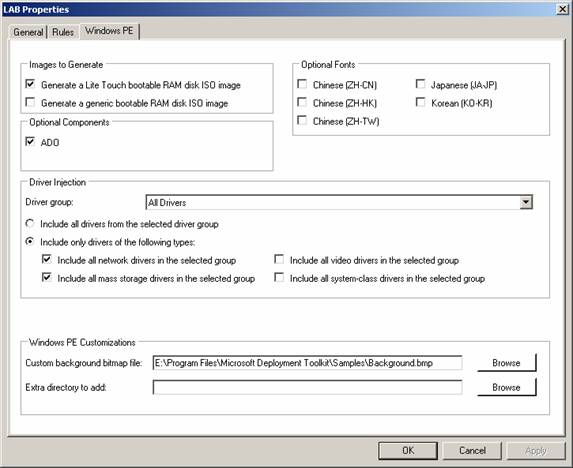The width and height of the screenshot is (573, 468).
Task: Check the Chinese (ZH-CN) font option
Action: tap(302, 84)
